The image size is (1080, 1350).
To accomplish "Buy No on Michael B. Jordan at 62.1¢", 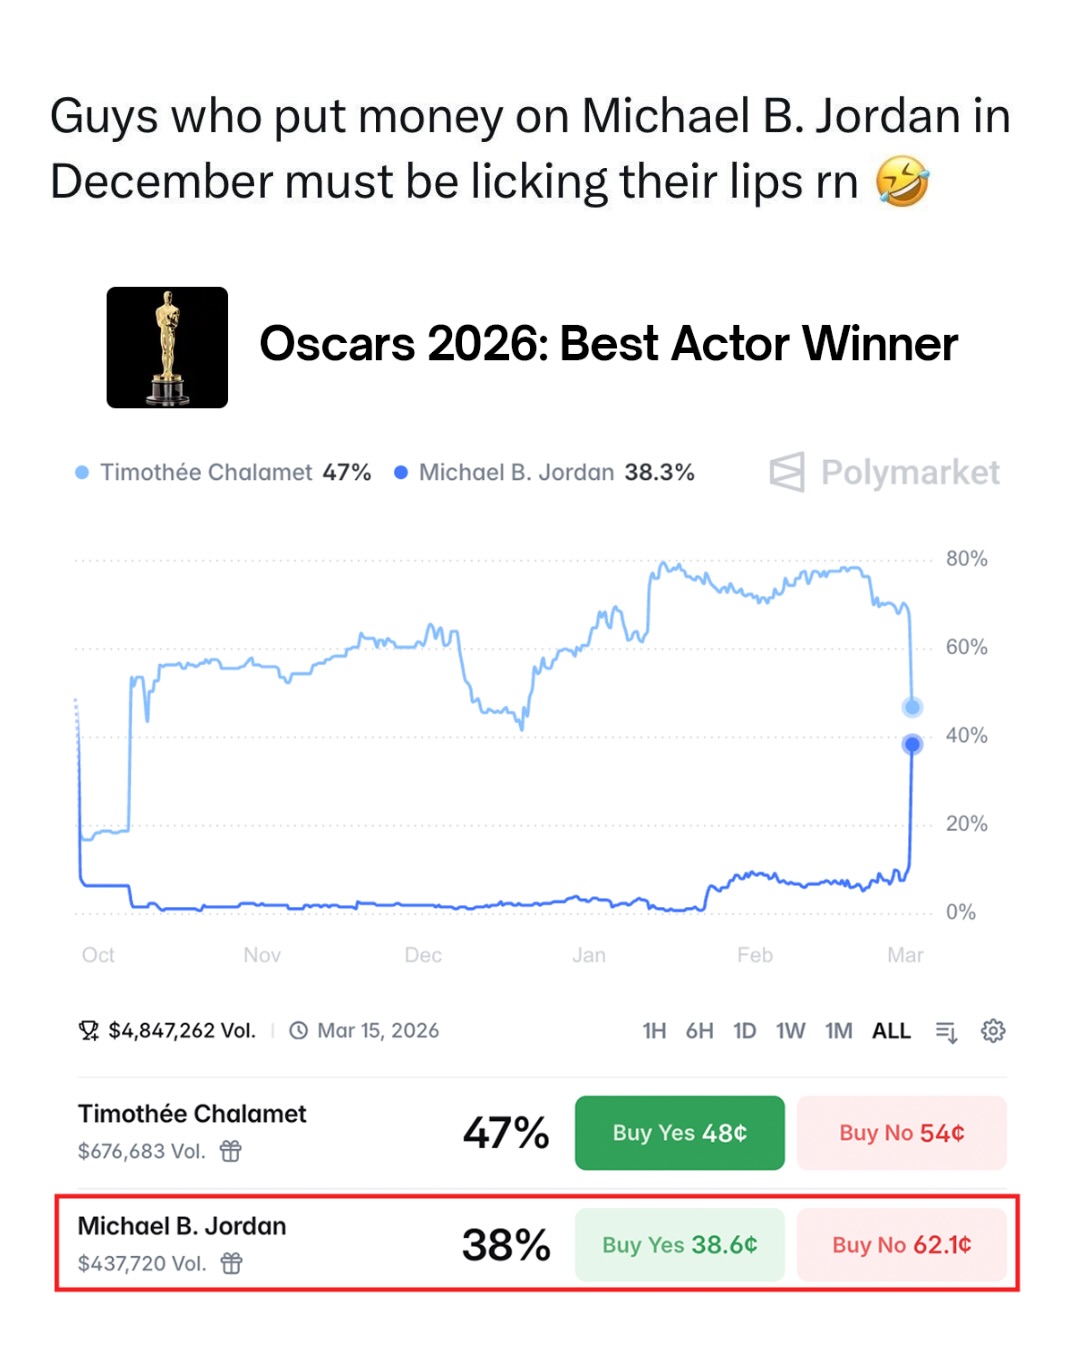I will (x=901, y=1245).
